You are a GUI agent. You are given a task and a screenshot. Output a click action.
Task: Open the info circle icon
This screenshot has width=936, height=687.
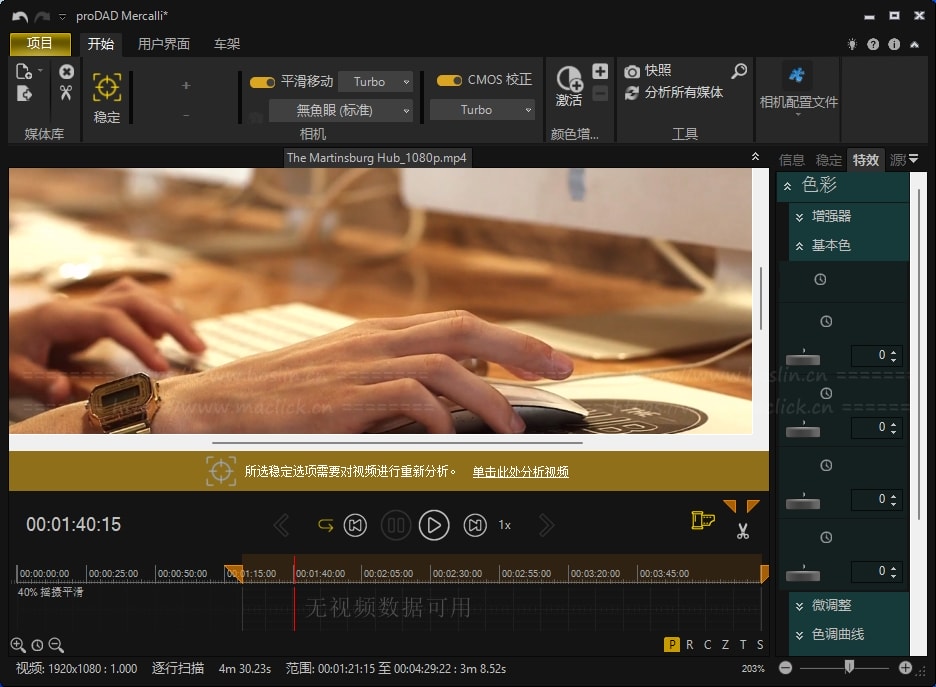pos(894,44)
